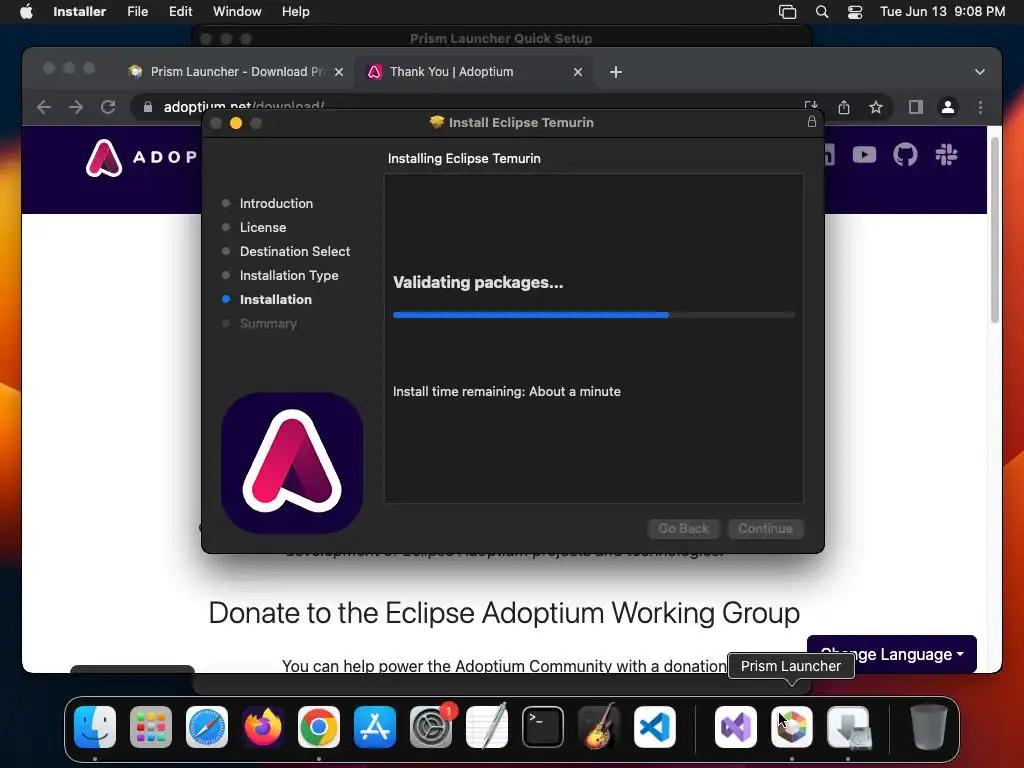Screen dimensions: 1024x768
Task: Click the installation progress bar
Action: tap(594, 315)
